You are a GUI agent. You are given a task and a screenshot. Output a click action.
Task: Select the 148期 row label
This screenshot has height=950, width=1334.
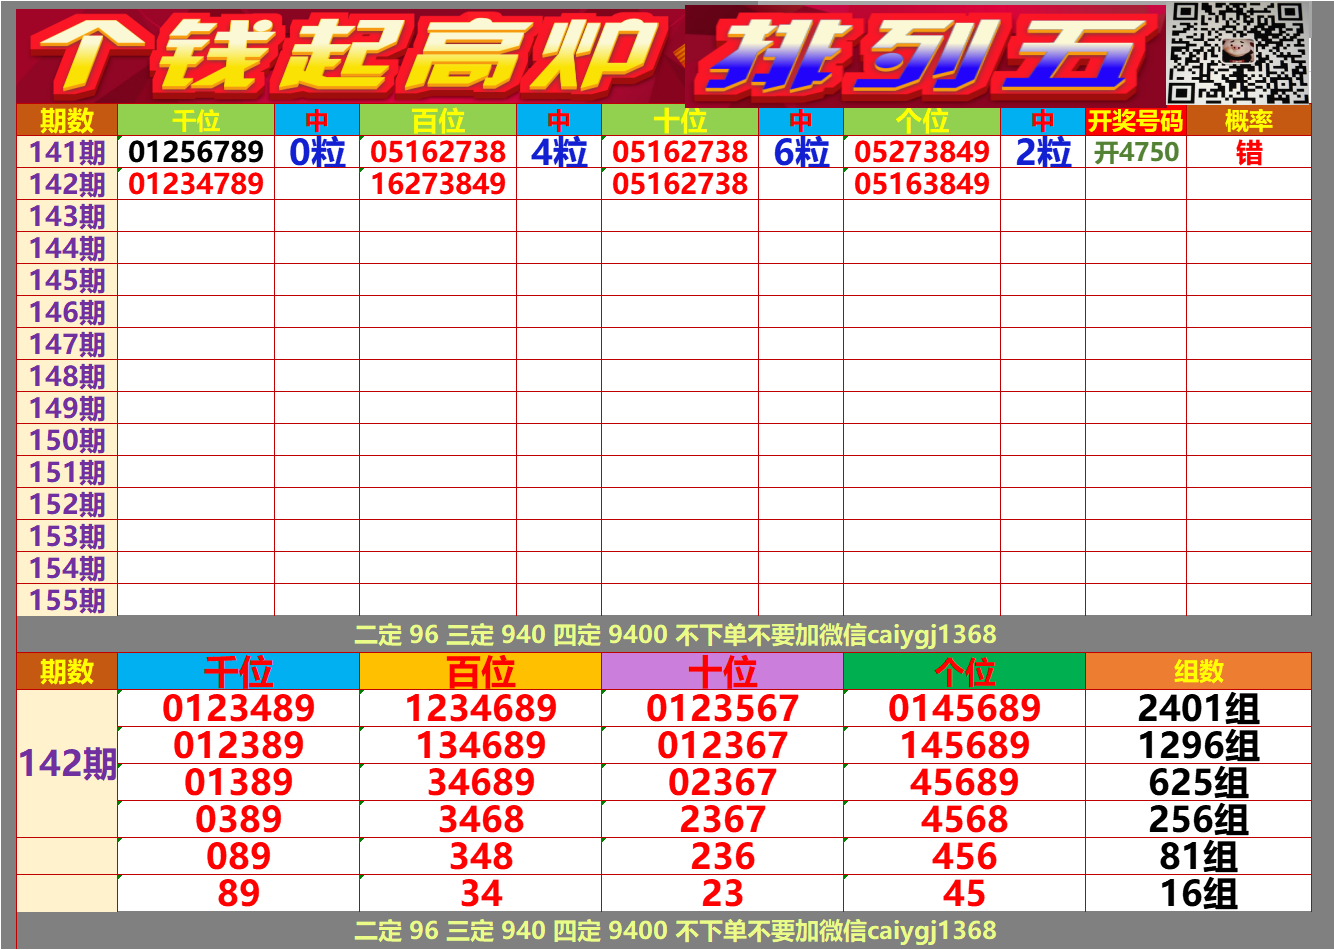point(67,376)
